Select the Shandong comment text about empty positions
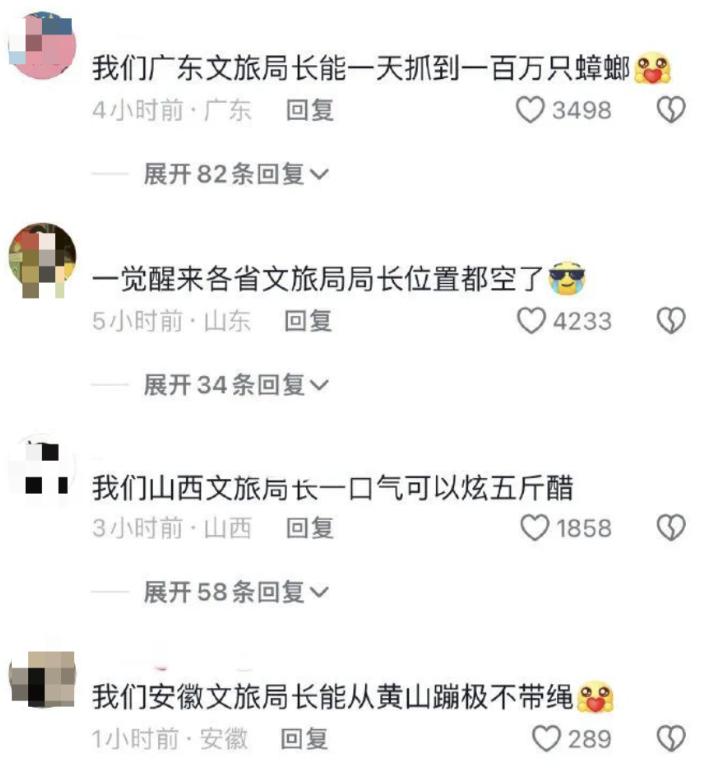 tap(318, 279)
